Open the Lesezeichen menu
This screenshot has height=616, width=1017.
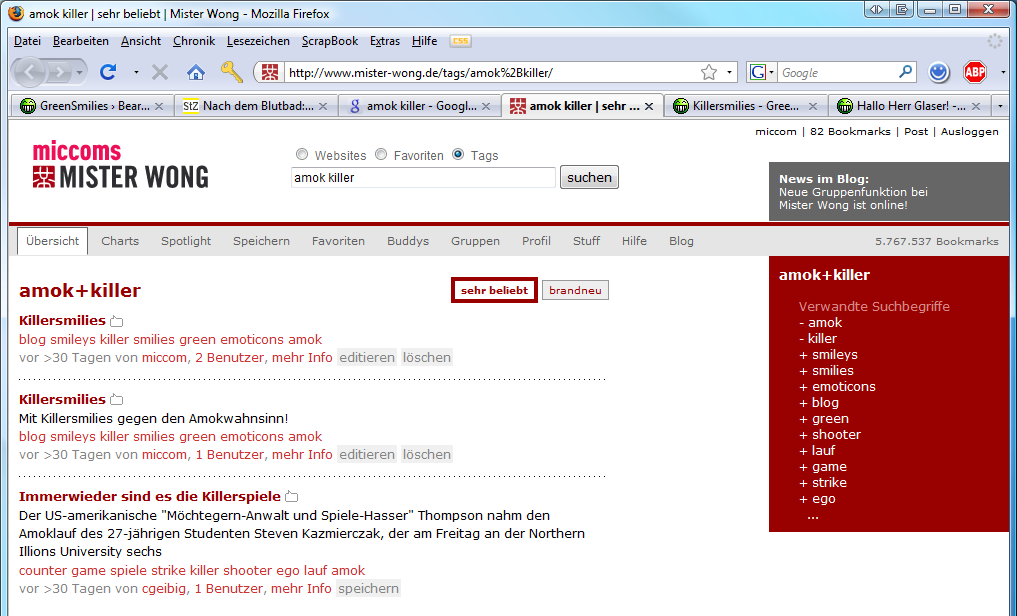coord(258,41)
